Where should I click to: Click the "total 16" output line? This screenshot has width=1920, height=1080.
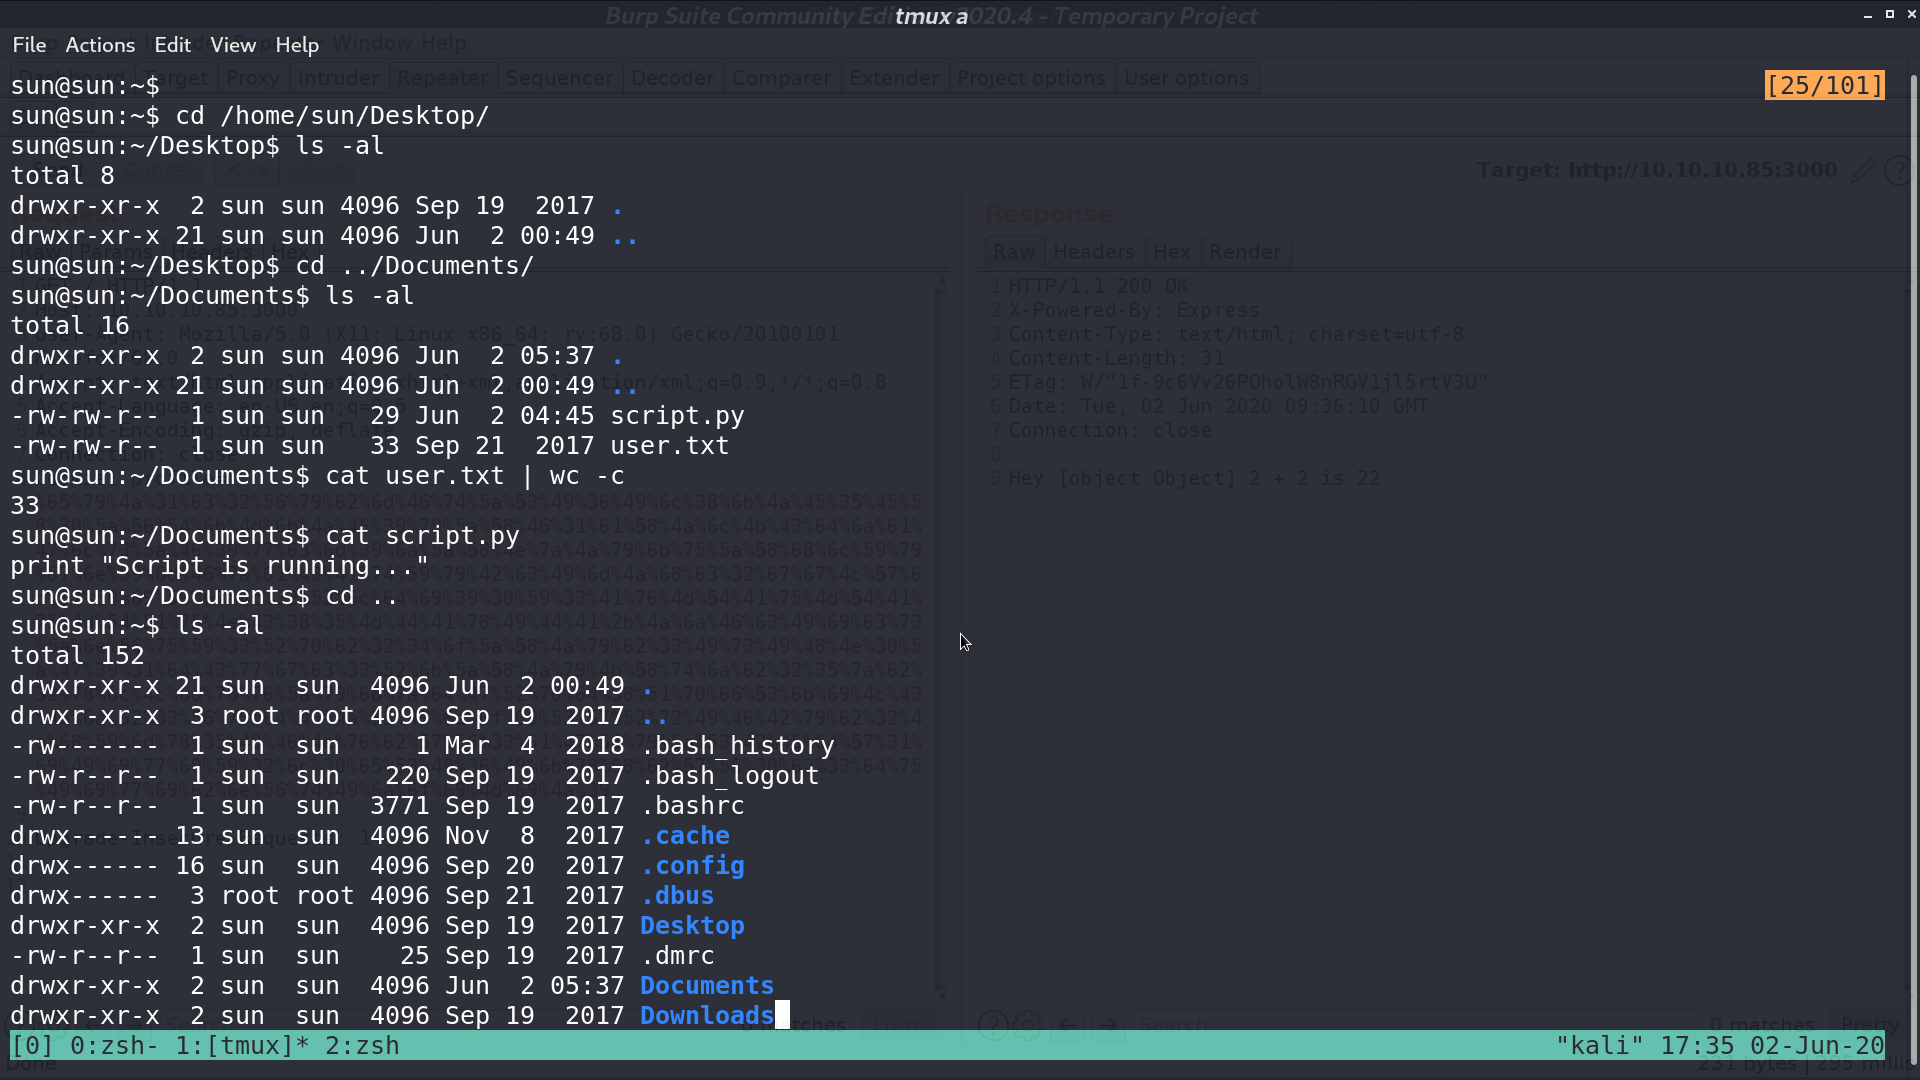pos(70,326)
